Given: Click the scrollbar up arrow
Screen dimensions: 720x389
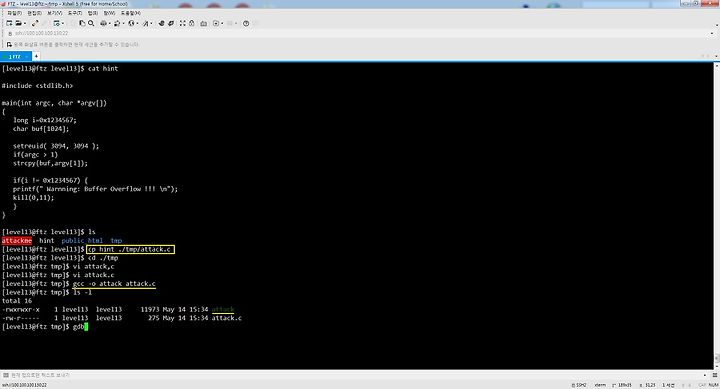Looking at the screenshot, I should pyautogui.click(x=717, y=65).
